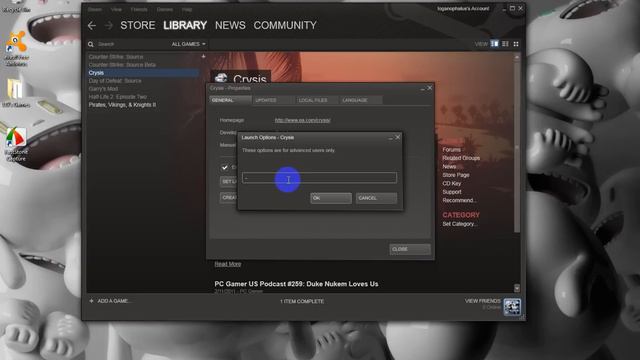Switch to list view icon

(x=505, y=44)
